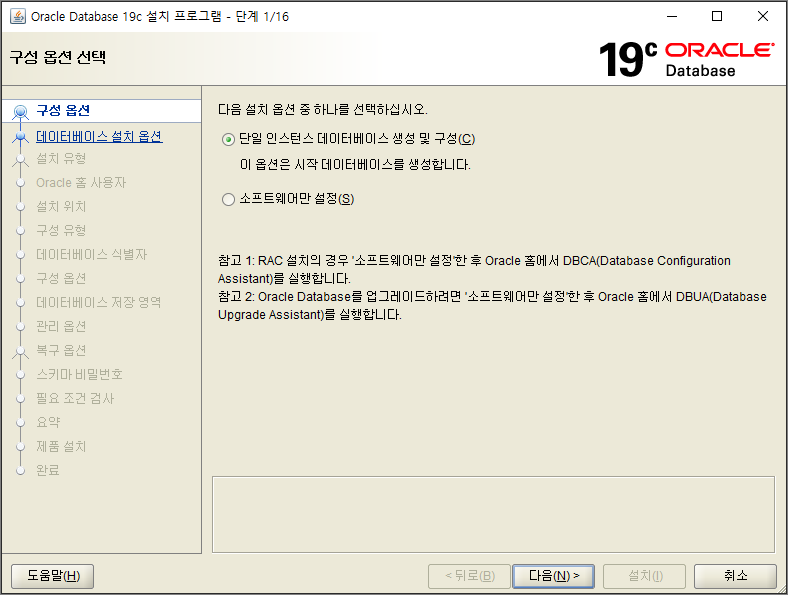Image resolution: width=788 pixels, height=595 pixels.
Task: Click the Oracle 홈 사용자 step text
Action: (81, 182)
